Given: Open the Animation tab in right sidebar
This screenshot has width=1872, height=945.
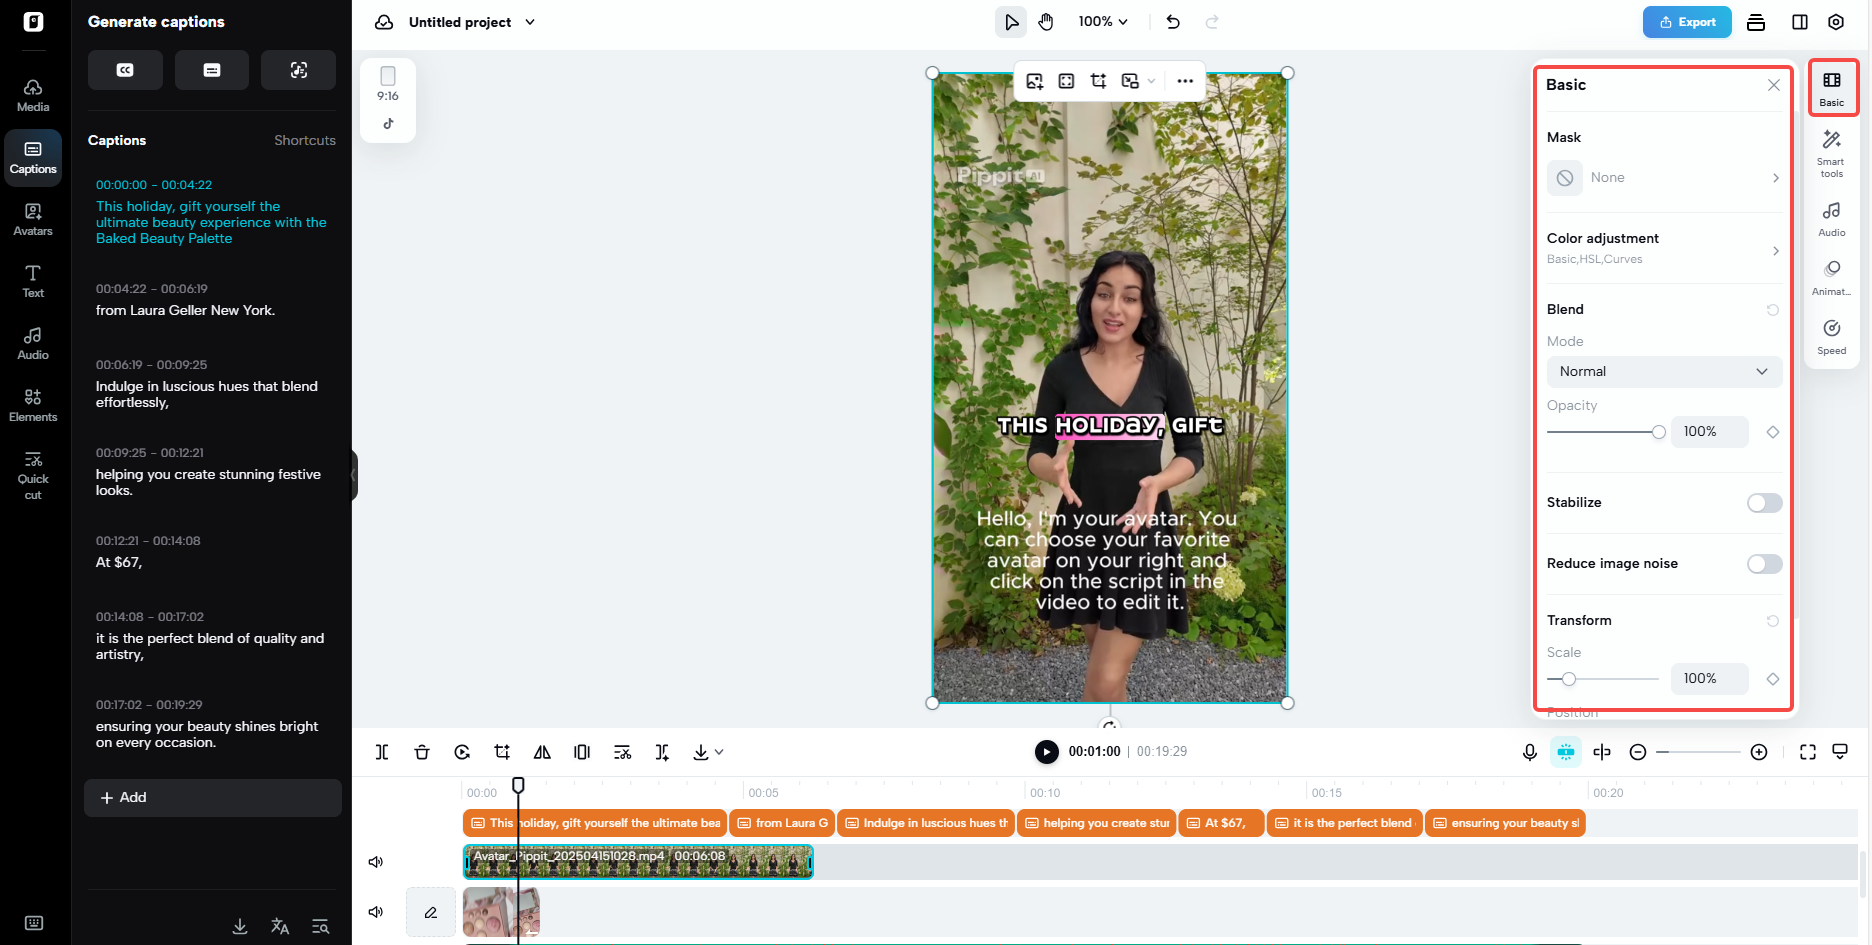Looking at the screenshot, I should tap(1832, 278).
